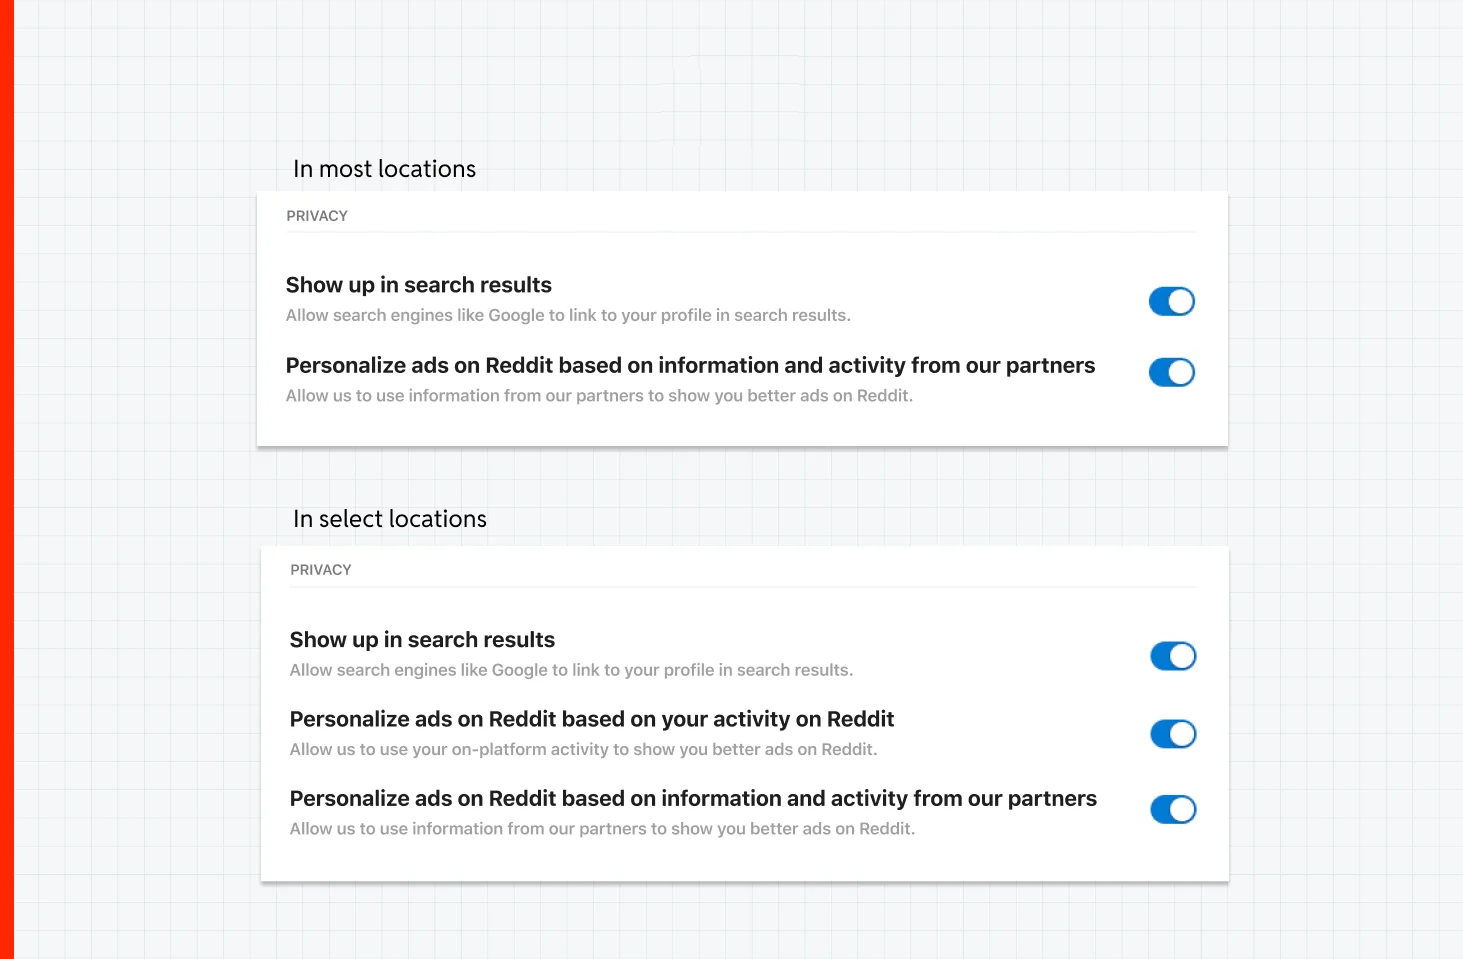This screenshot has height=959, width=1463.
Task: Click the "In select locations" heading
Action: [x=389, y=519]
